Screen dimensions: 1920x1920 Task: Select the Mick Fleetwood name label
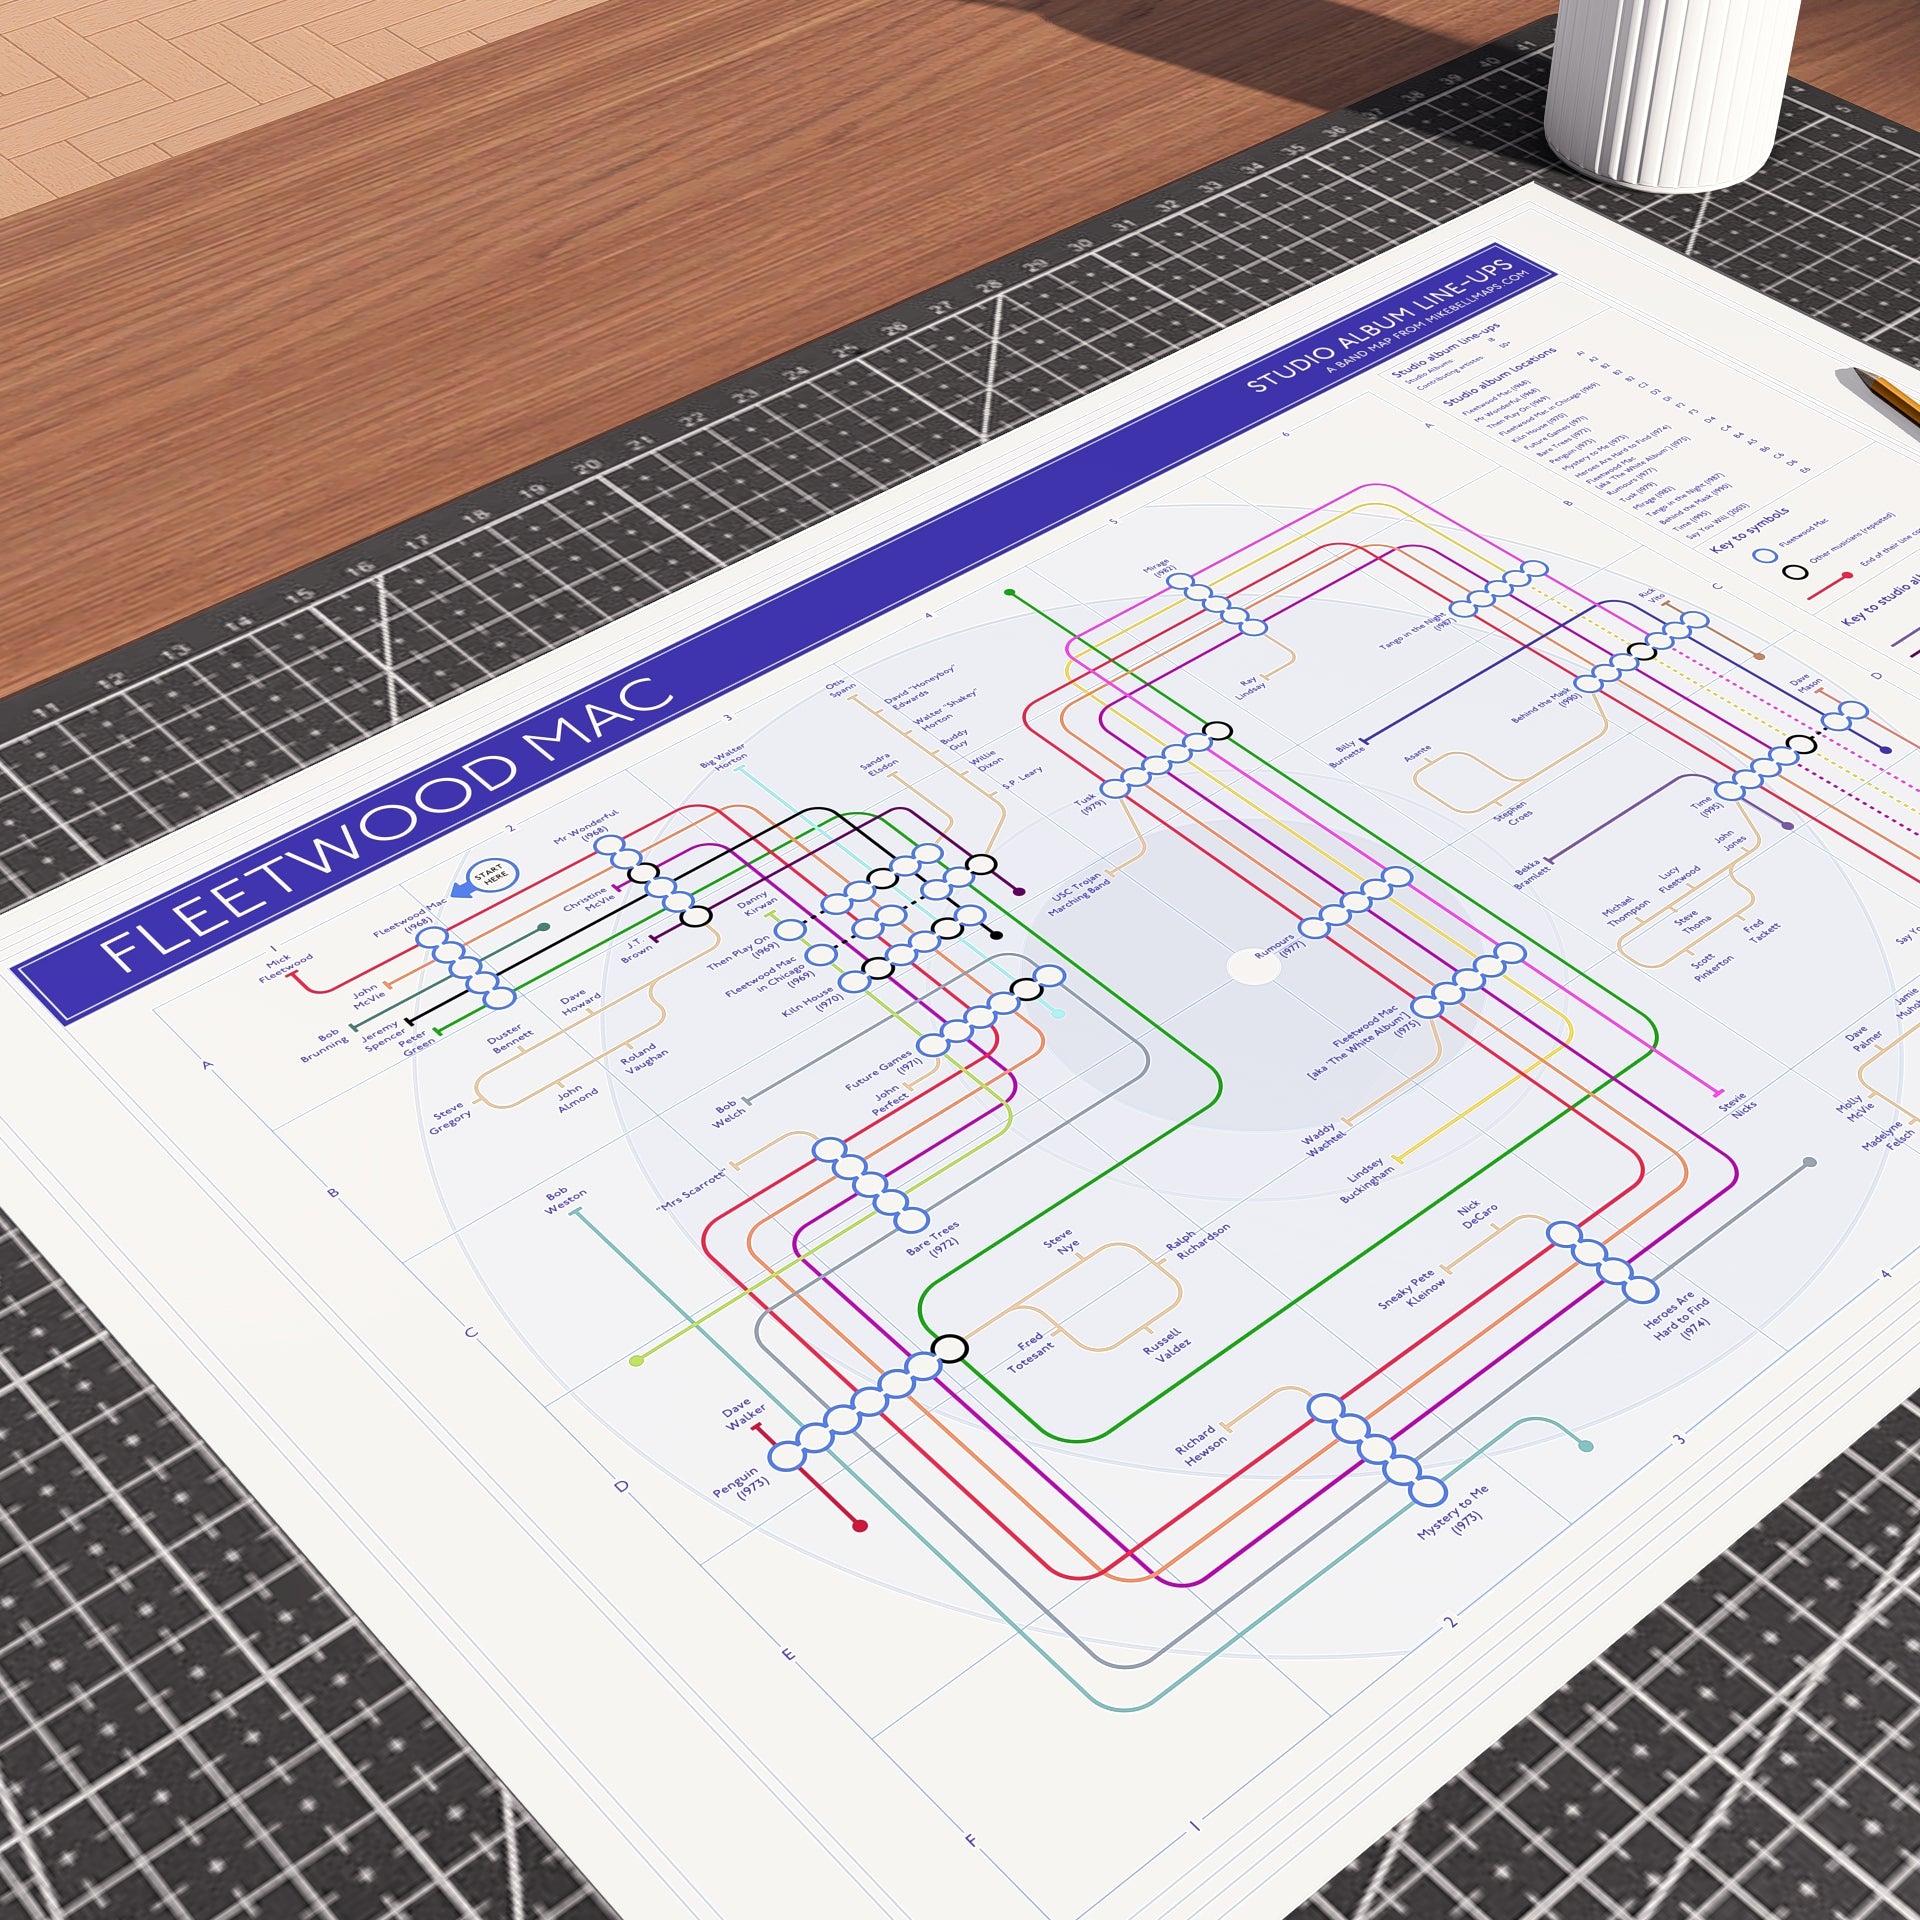click(x=284, y=965)
